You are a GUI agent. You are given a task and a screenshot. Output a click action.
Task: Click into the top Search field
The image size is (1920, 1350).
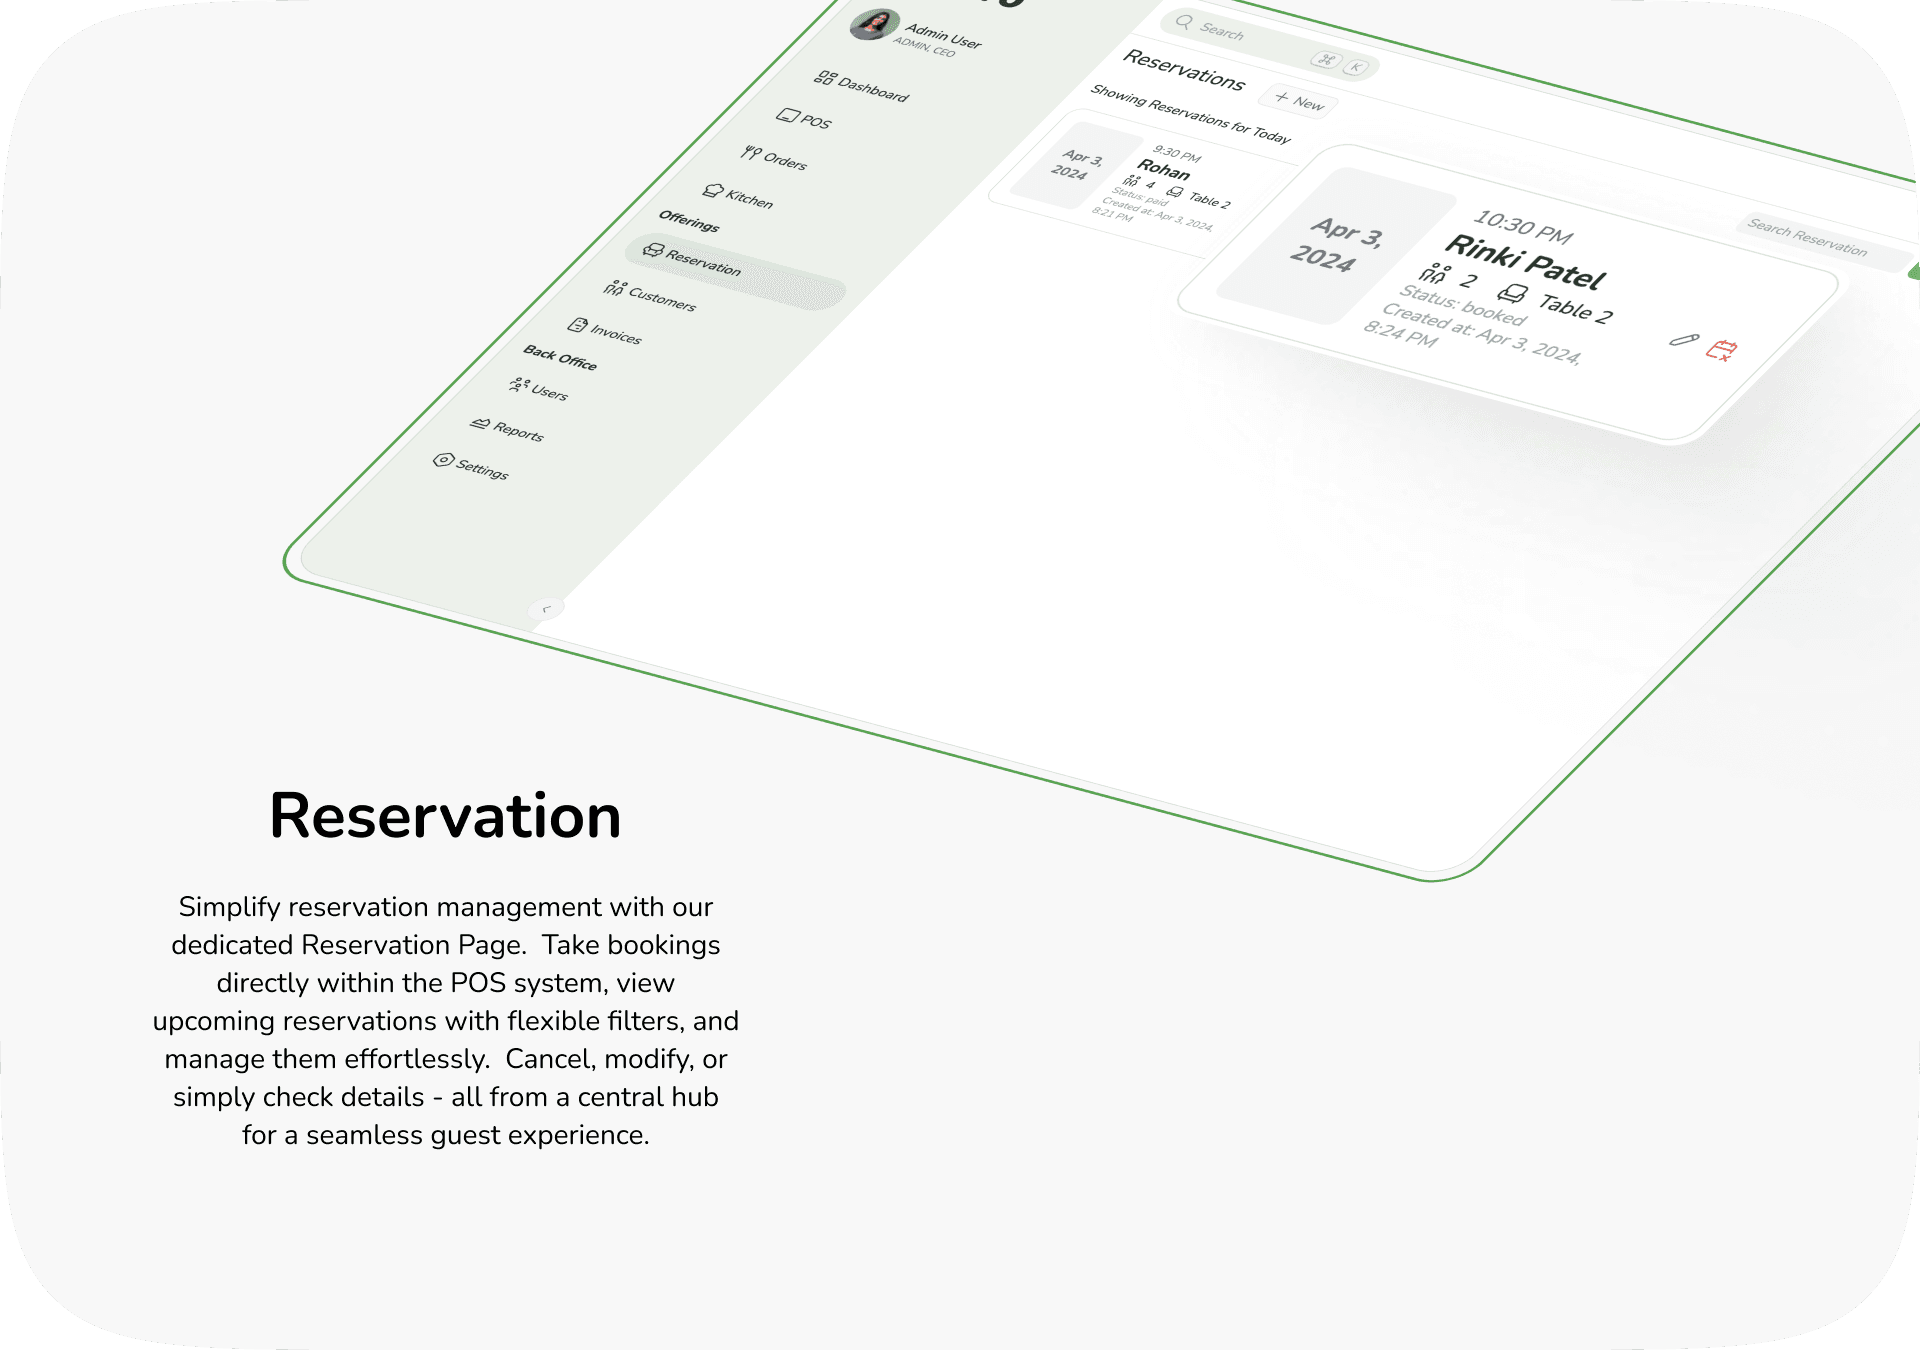coord(1270,44)
